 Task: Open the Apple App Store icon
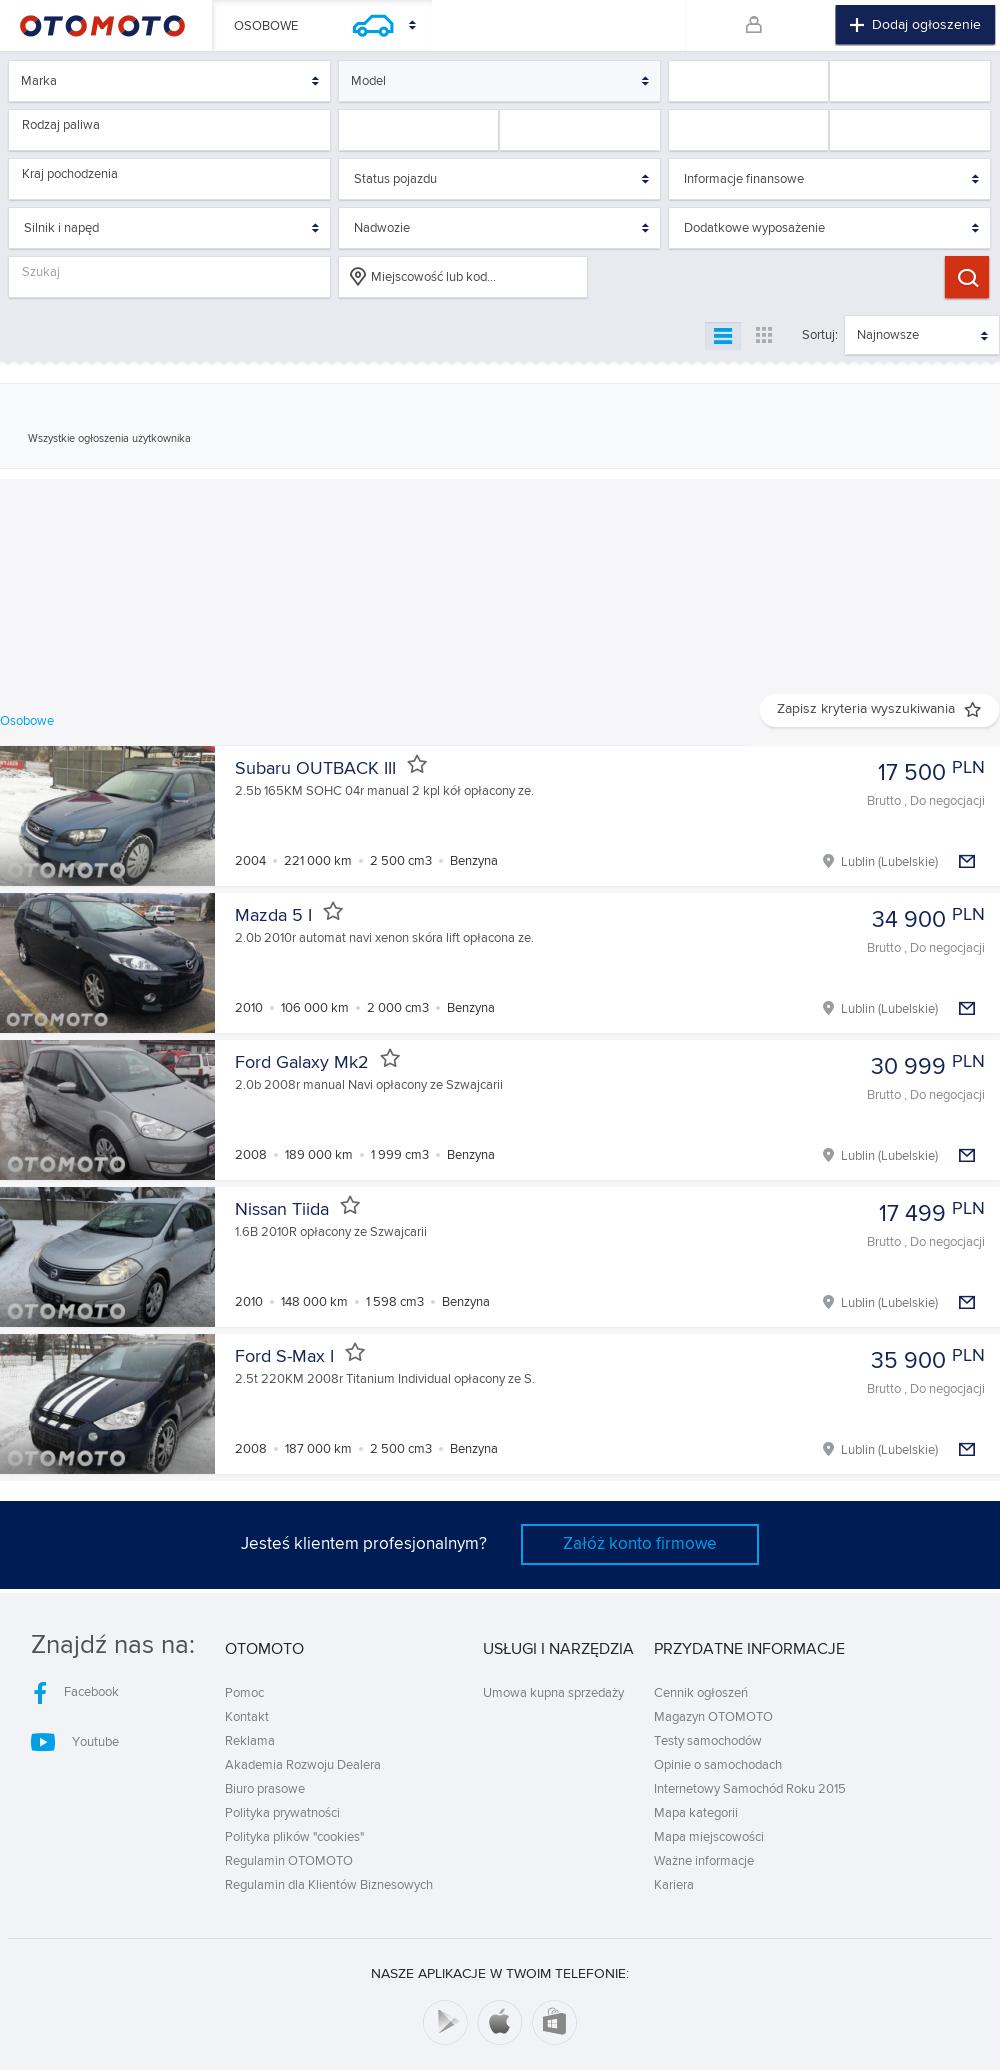click(x=500, y=2023)
